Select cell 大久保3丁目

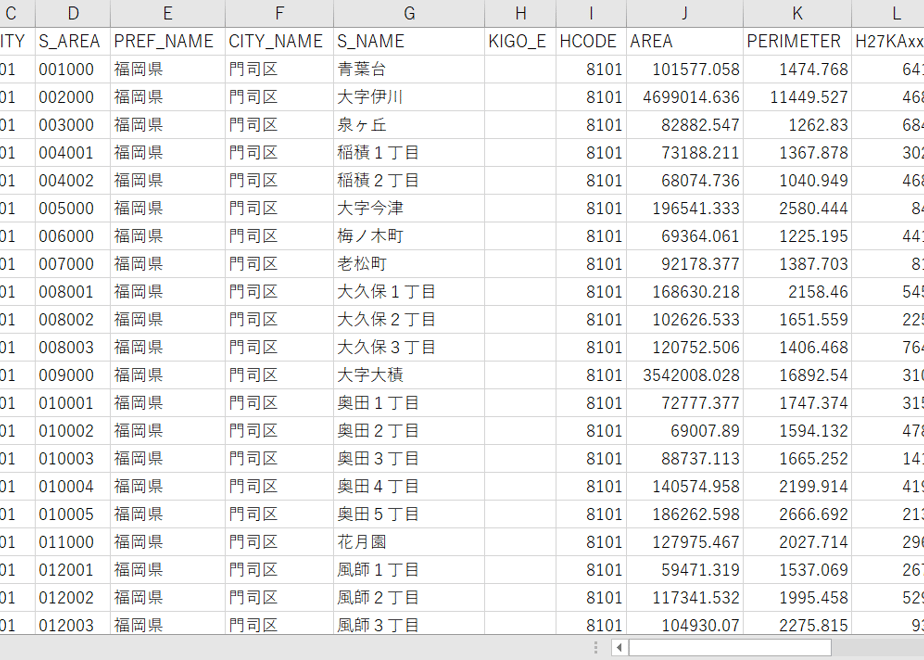pos(409,347)
